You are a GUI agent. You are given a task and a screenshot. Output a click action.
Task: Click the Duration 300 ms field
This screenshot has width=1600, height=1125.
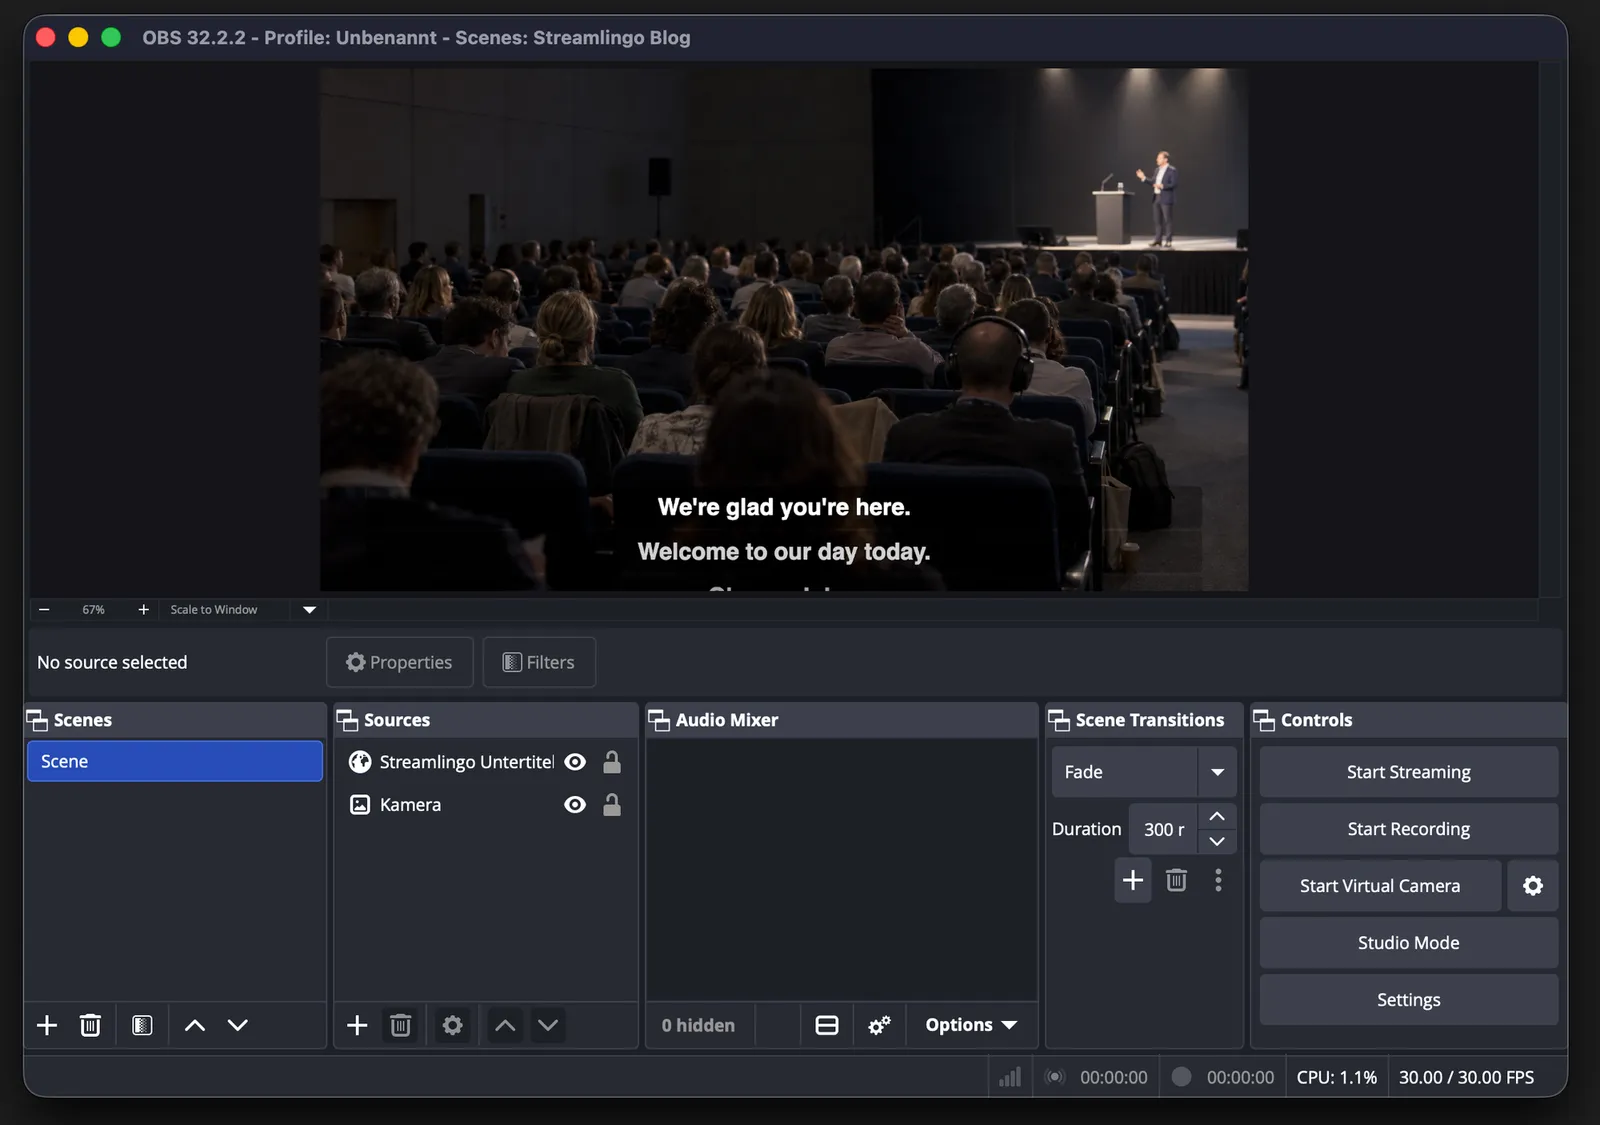[x=1163, y=829]
